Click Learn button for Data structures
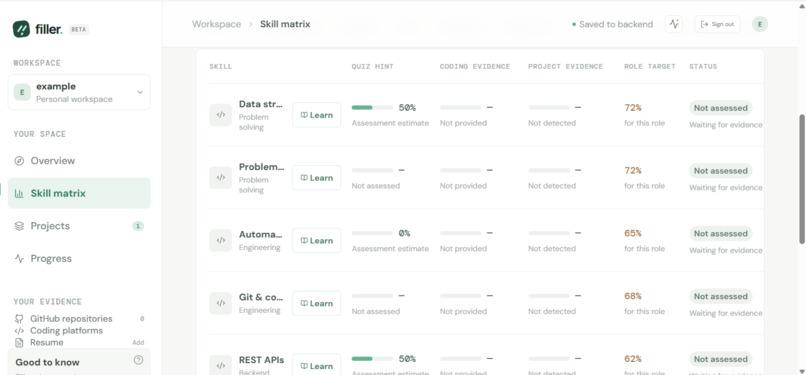 (317, 115)
